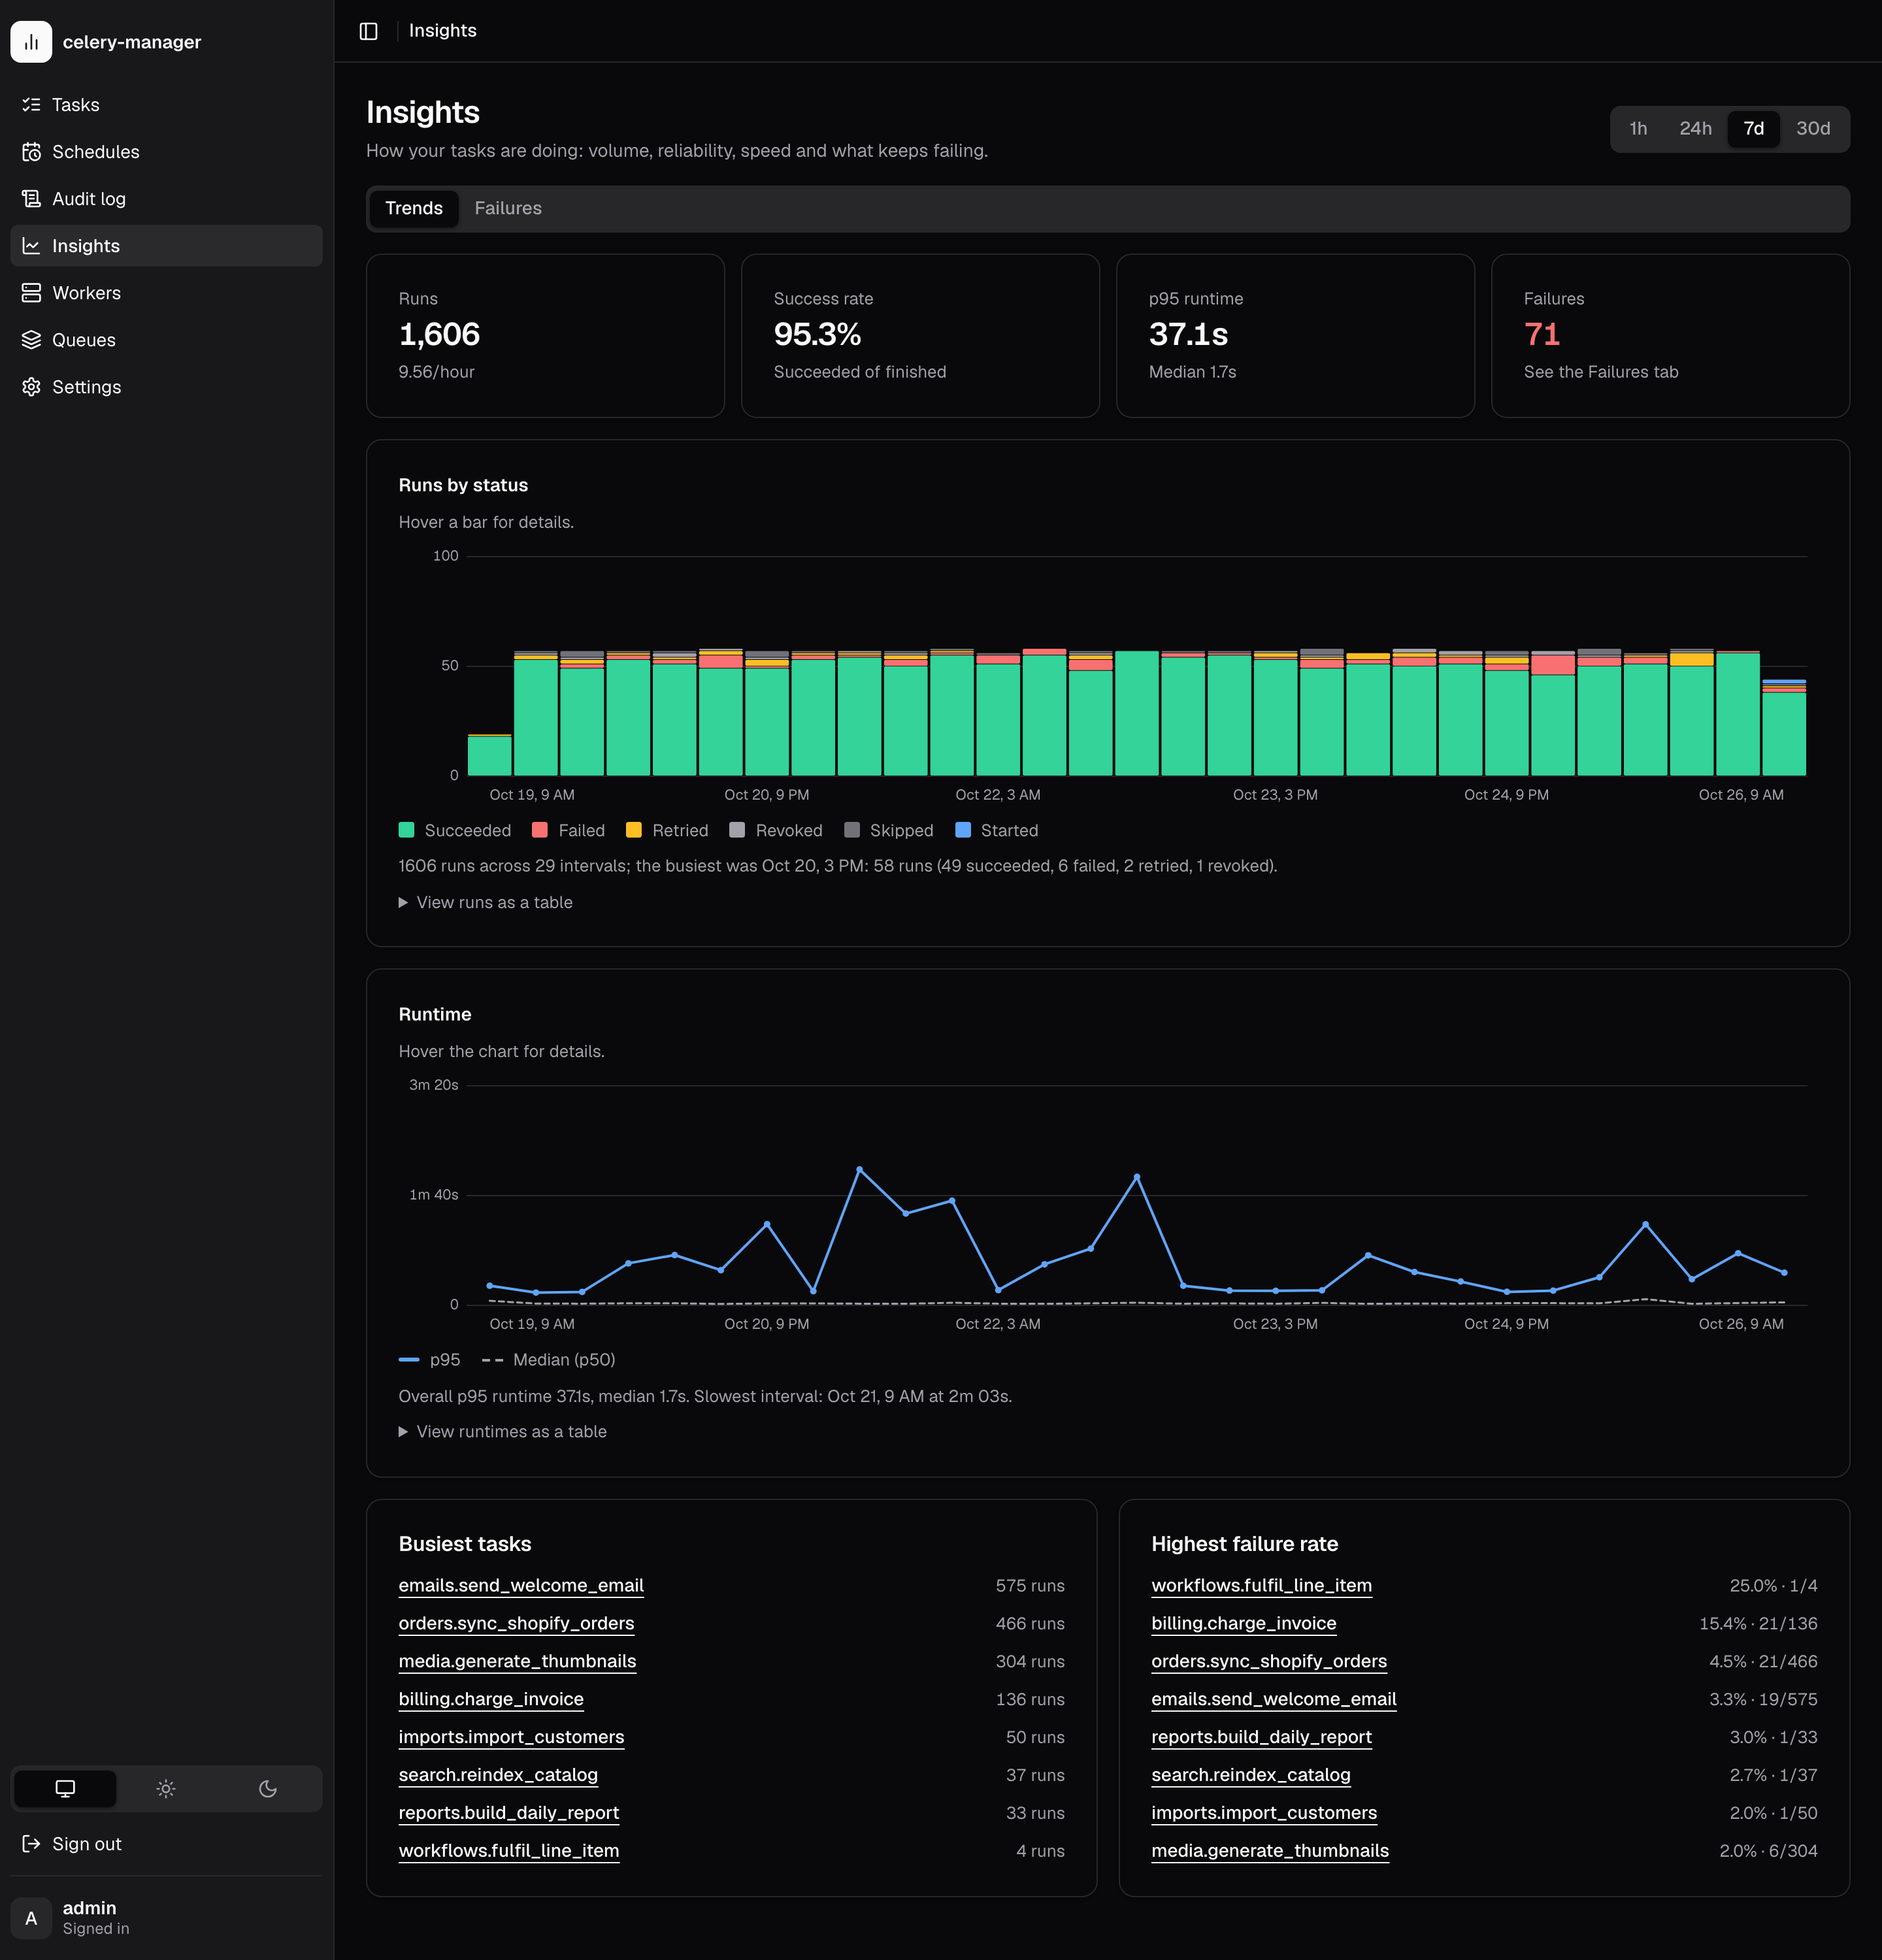Click the celery-manager logo icon
The image size is (1882, 1960).
click(x=31, y=42)
